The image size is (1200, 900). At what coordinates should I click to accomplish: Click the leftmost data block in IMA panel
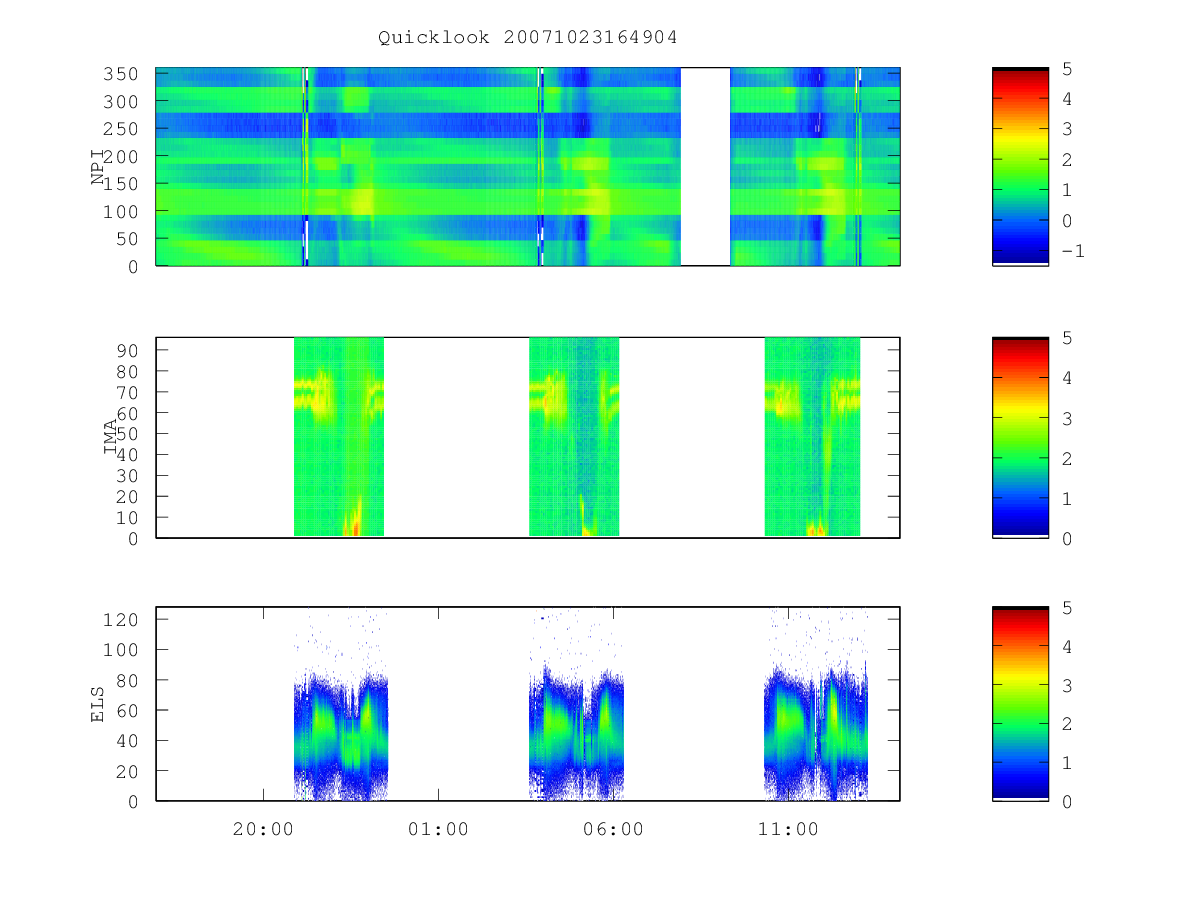[339, 437]
